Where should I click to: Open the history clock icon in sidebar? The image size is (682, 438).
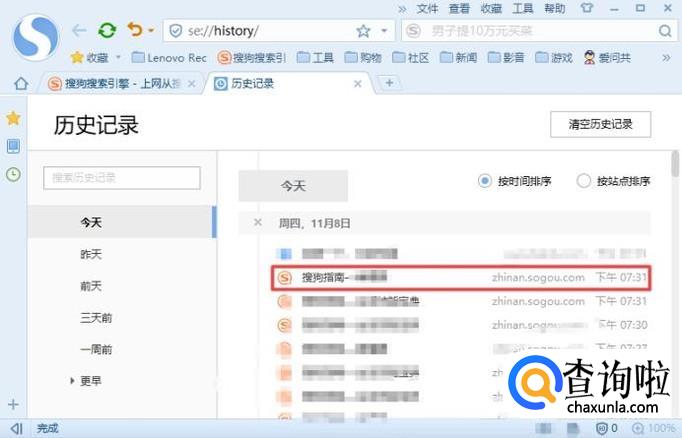pyautogui.click(x=13, y=174)
